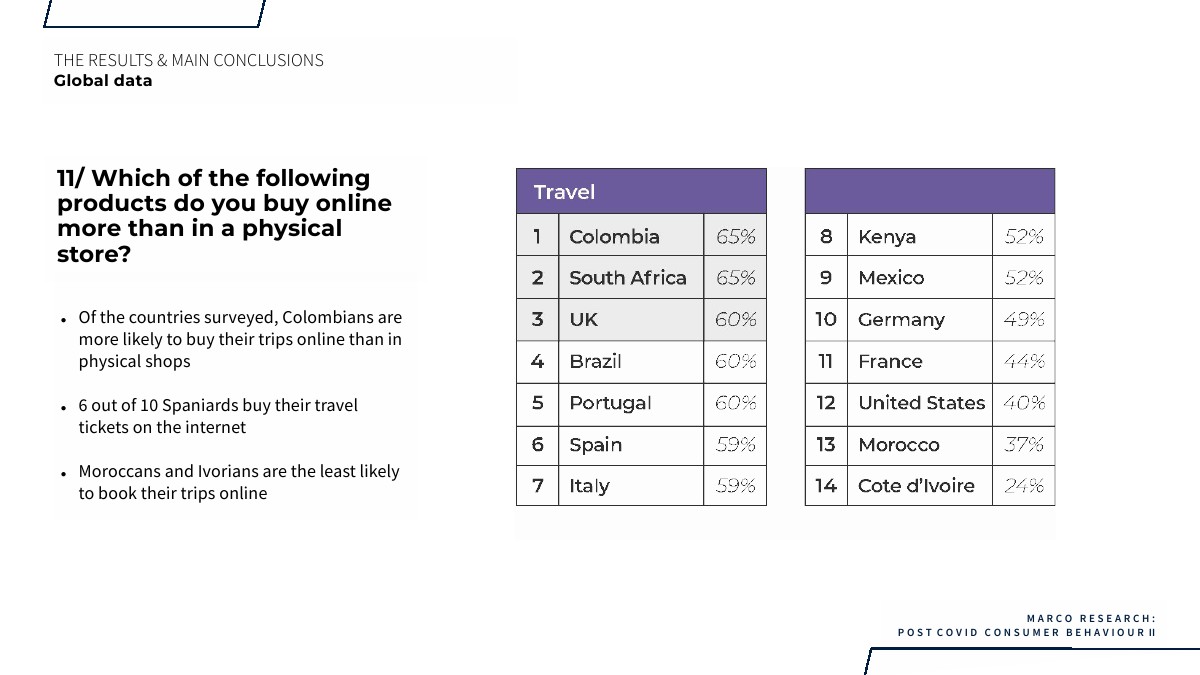Click the Cote d'Ivoire cell
This screenshot has width=1200, height=675.
(x=916, y=486)
